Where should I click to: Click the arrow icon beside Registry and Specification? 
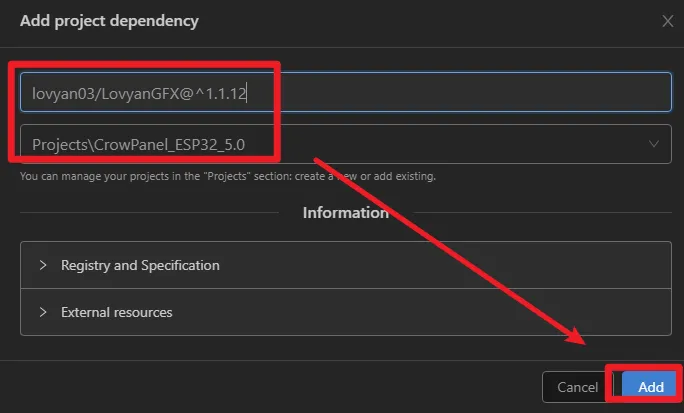43,265
